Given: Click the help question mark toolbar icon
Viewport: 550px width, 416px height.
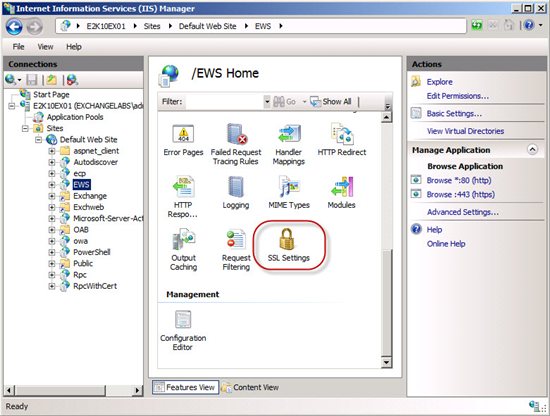Looking at the screenshot, I should click(529, 25).
